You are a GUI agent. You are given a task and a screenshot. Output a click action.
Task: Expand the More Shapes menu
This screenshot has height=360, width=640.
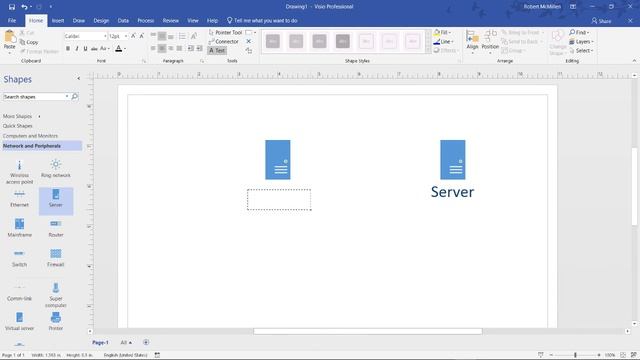coord(22,116)
